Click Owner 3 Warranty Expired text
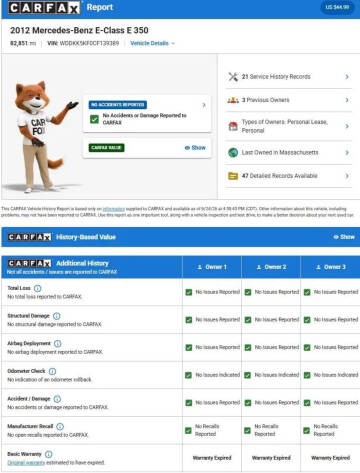The image size is (360, 473). tap(331, 458)
